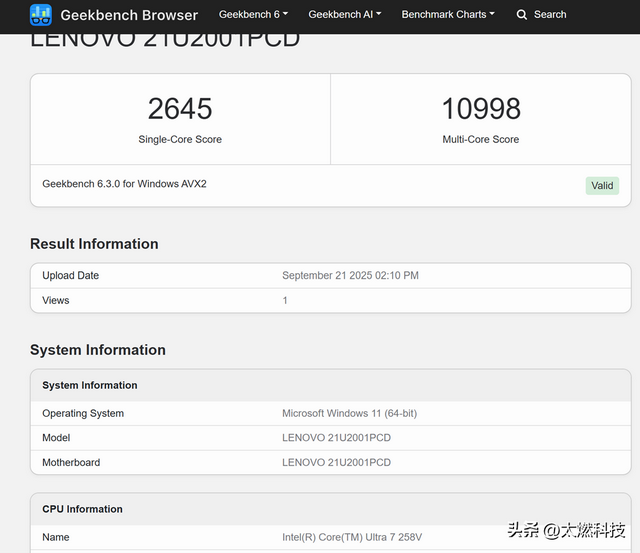640x553 pixels.
Task: Expand the Geekbench AI dropdown menu
Action: click(x=344, y=15)
